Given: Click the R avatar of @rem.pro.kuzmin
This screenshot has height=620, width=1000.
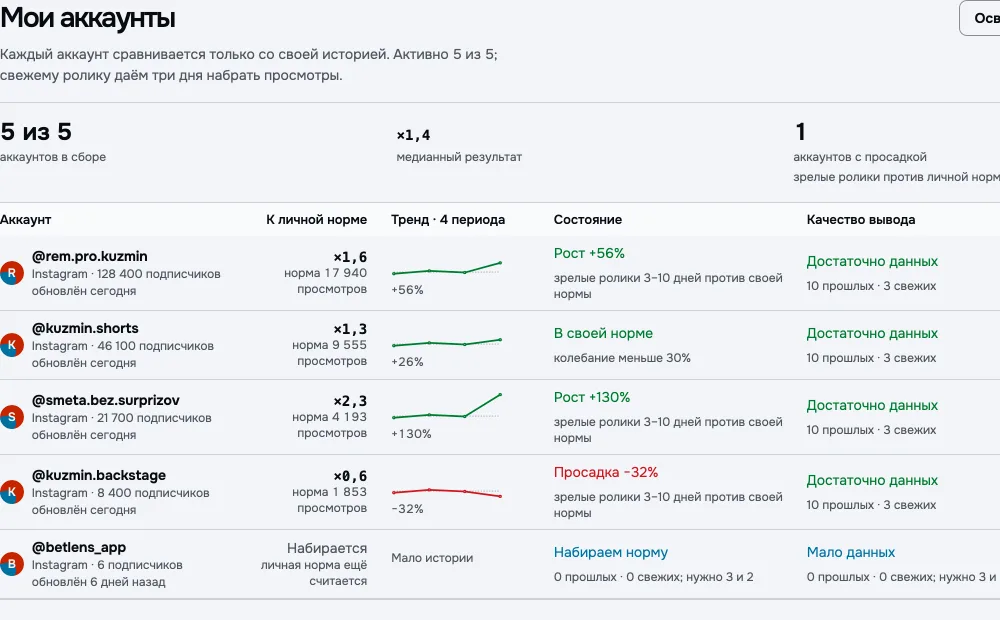Looking at the screenshot, I should [x=11, y=273].
